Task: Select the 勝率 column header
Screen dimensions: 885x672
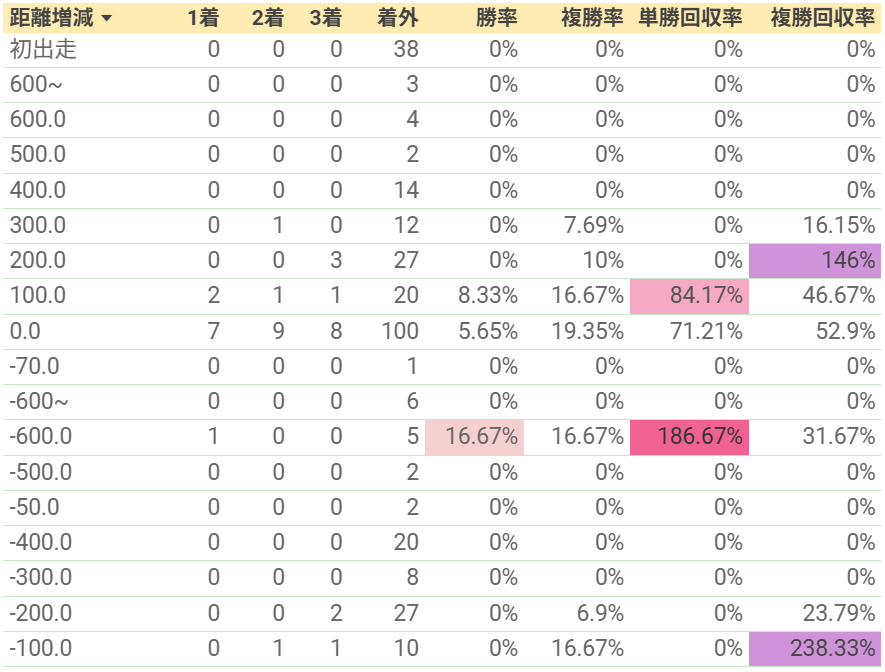Action: click(496, 19)
